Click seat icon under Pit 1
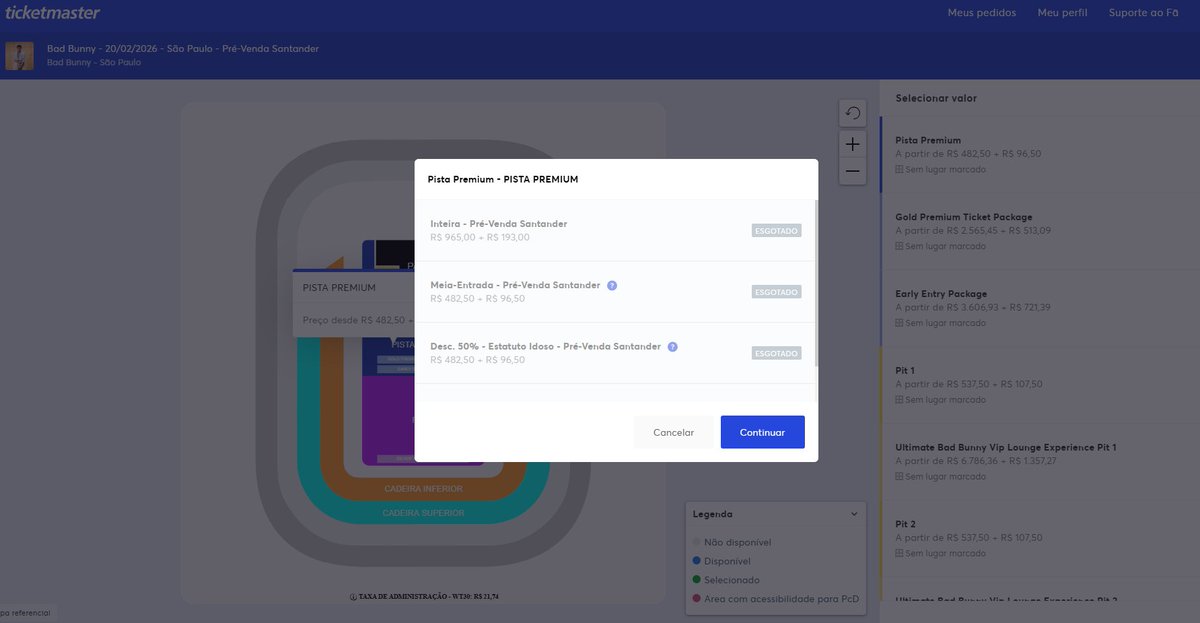This screenshot has width=1200, height=623. (x=899, y=400)
